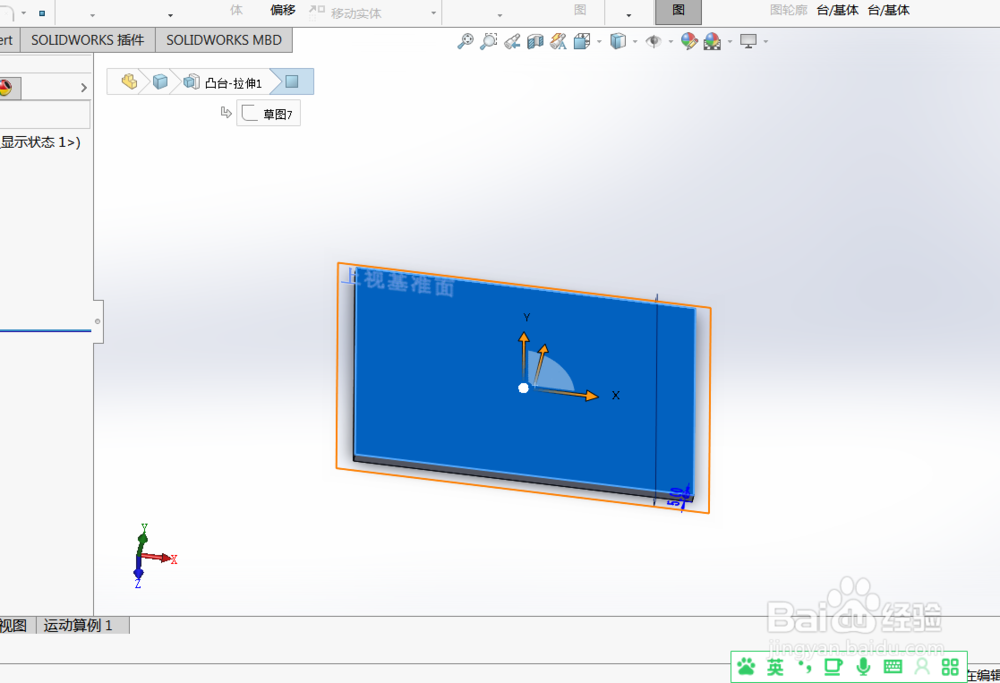Click the View Settings monitor icon
The height and width of the screenshot is (683, 1000).
(x=748, y=41)
